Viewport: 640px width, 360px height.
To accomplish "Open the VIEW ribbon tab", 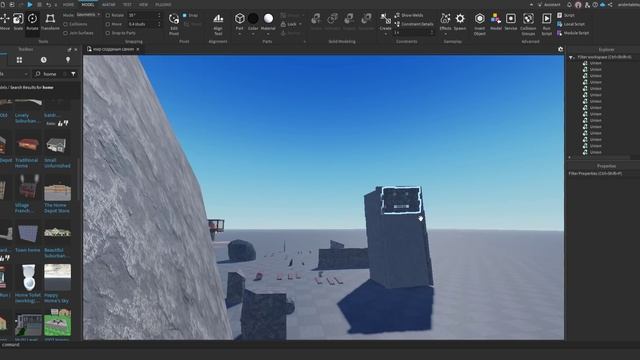I will tap(143, 4).
